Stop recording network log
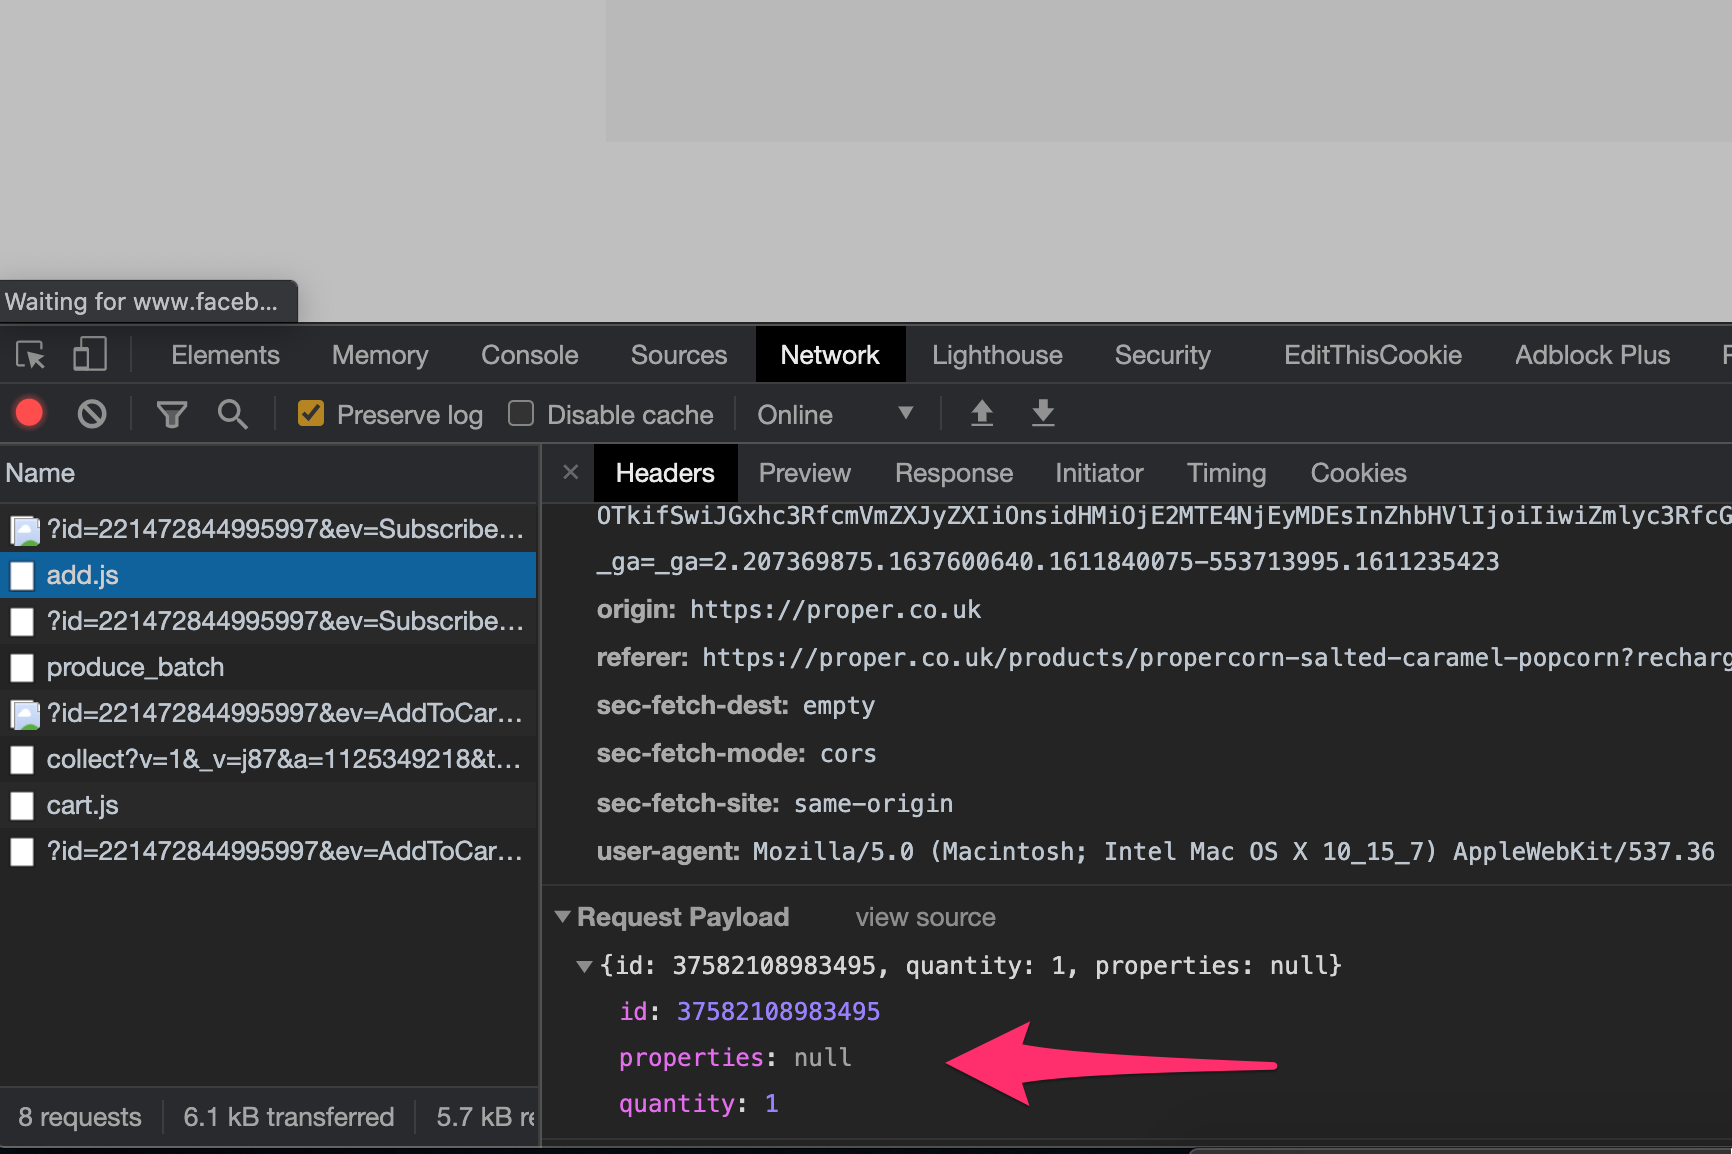 (30, 414)
